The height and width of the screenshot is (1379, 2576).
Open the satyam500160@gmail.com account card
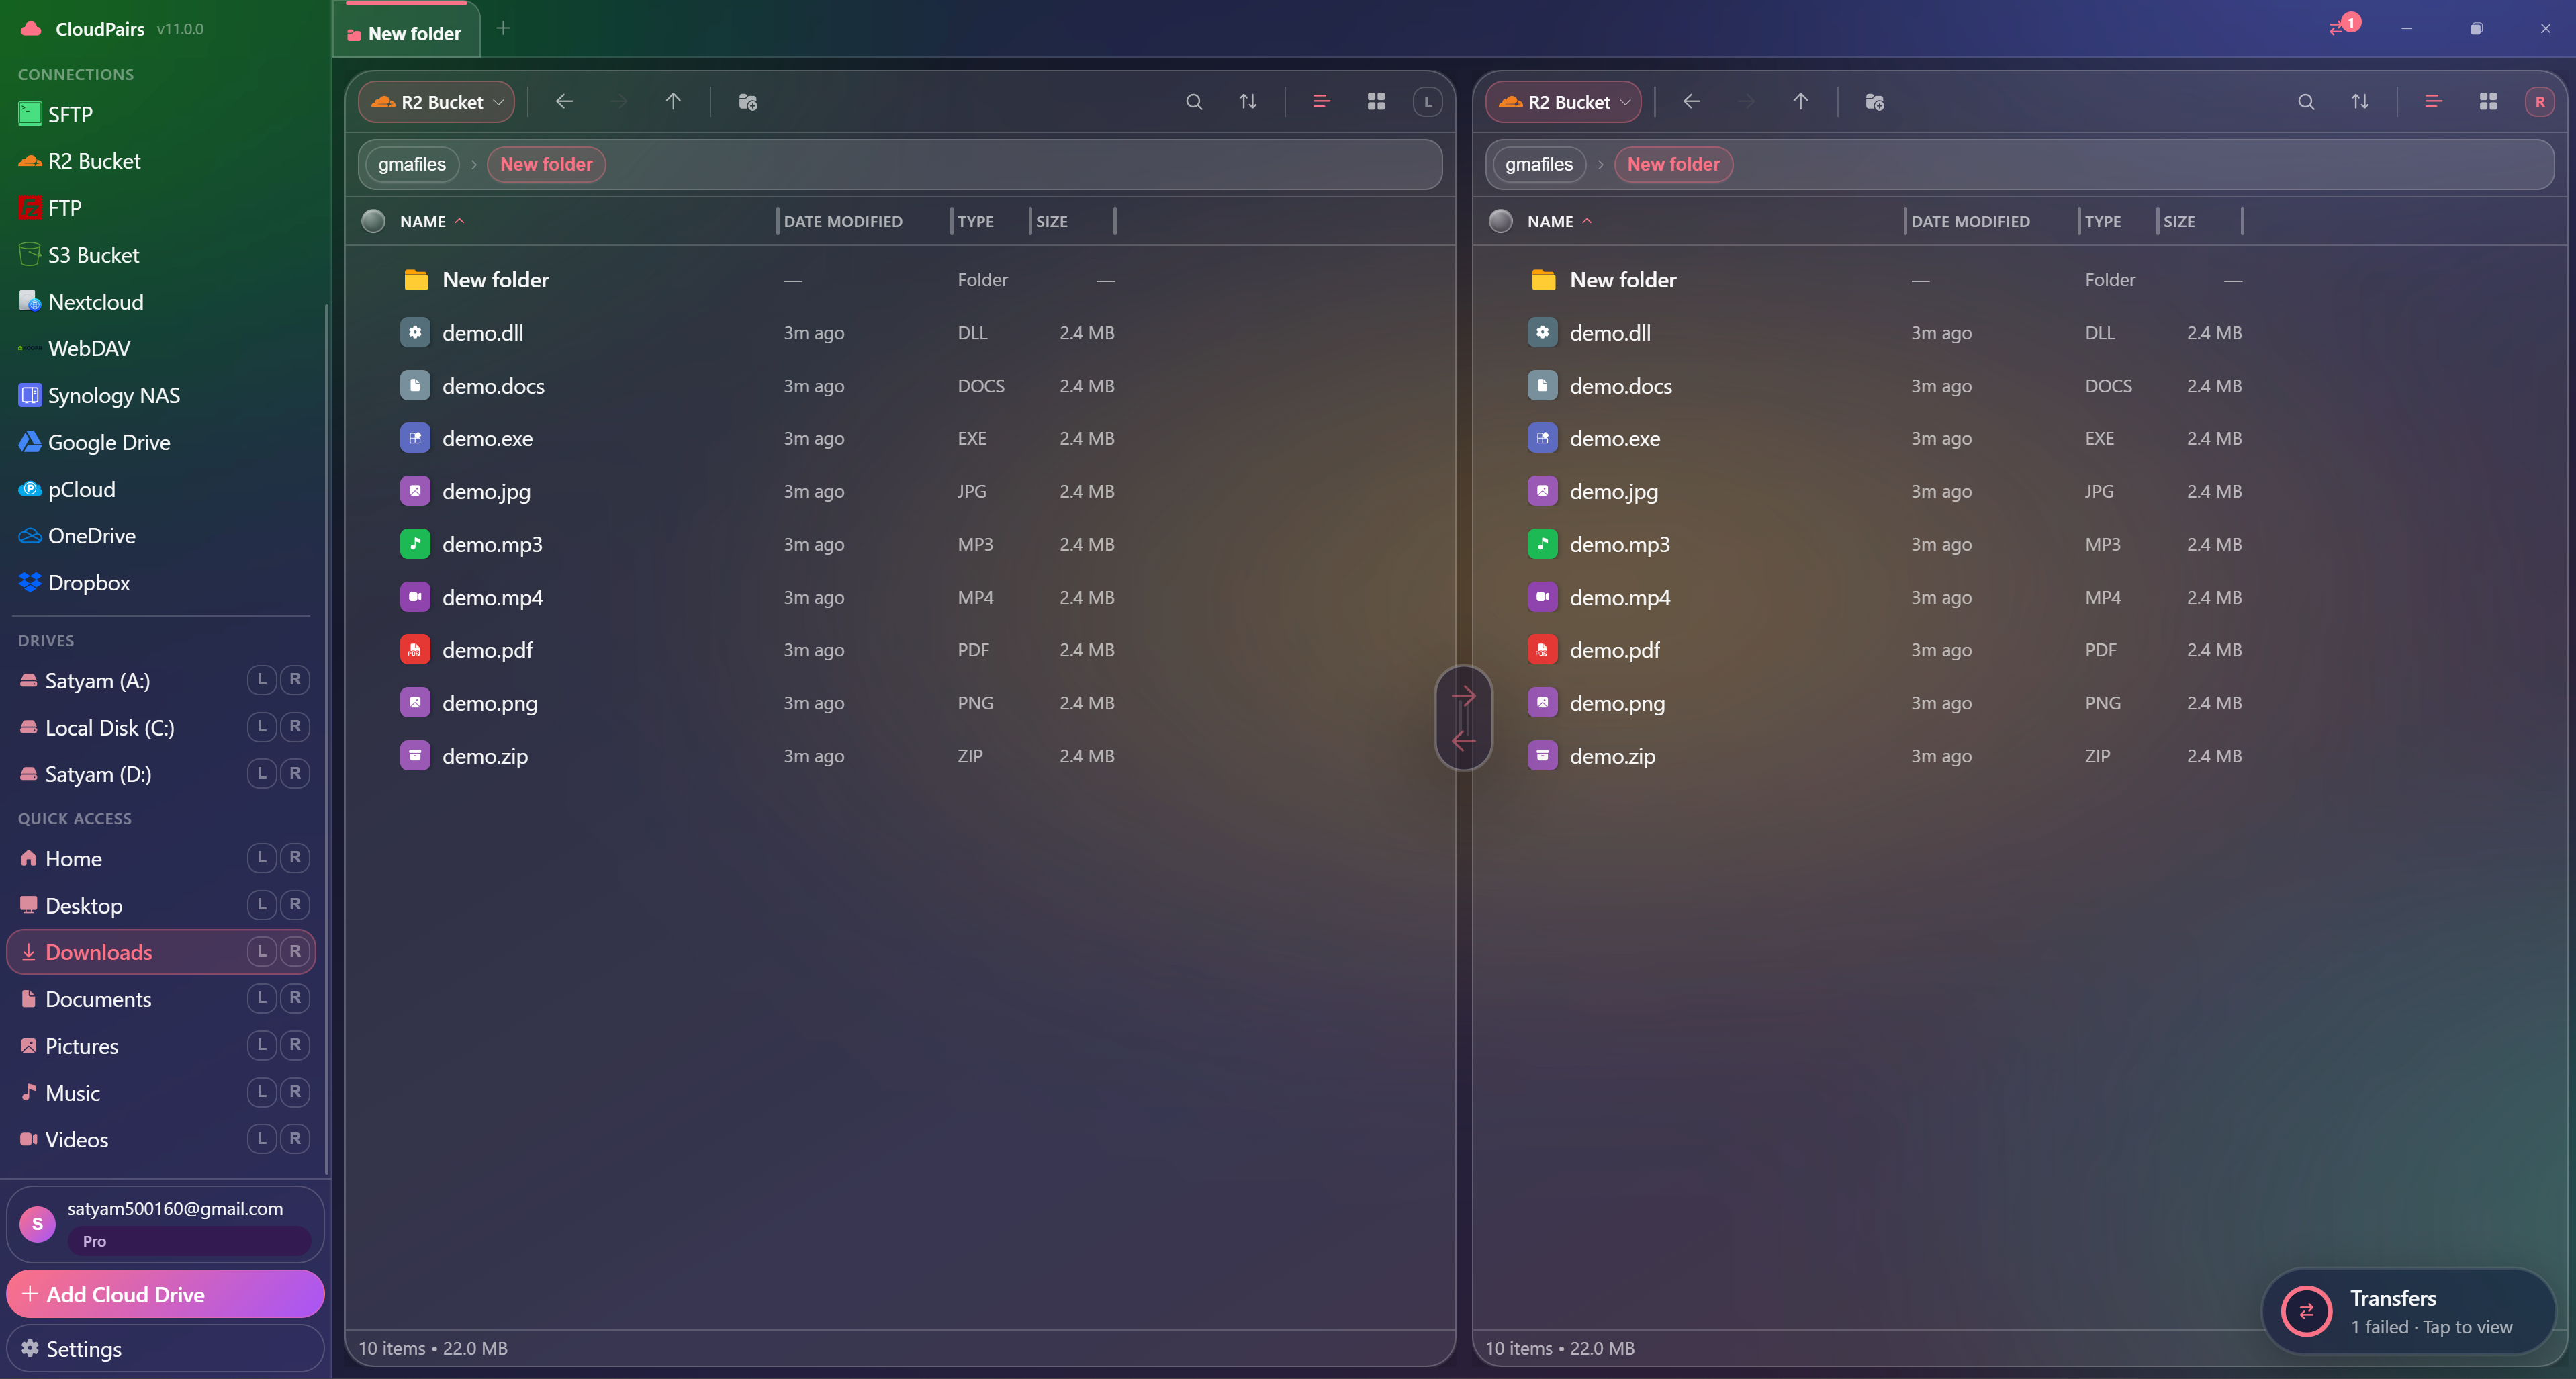coord(165,1224)
